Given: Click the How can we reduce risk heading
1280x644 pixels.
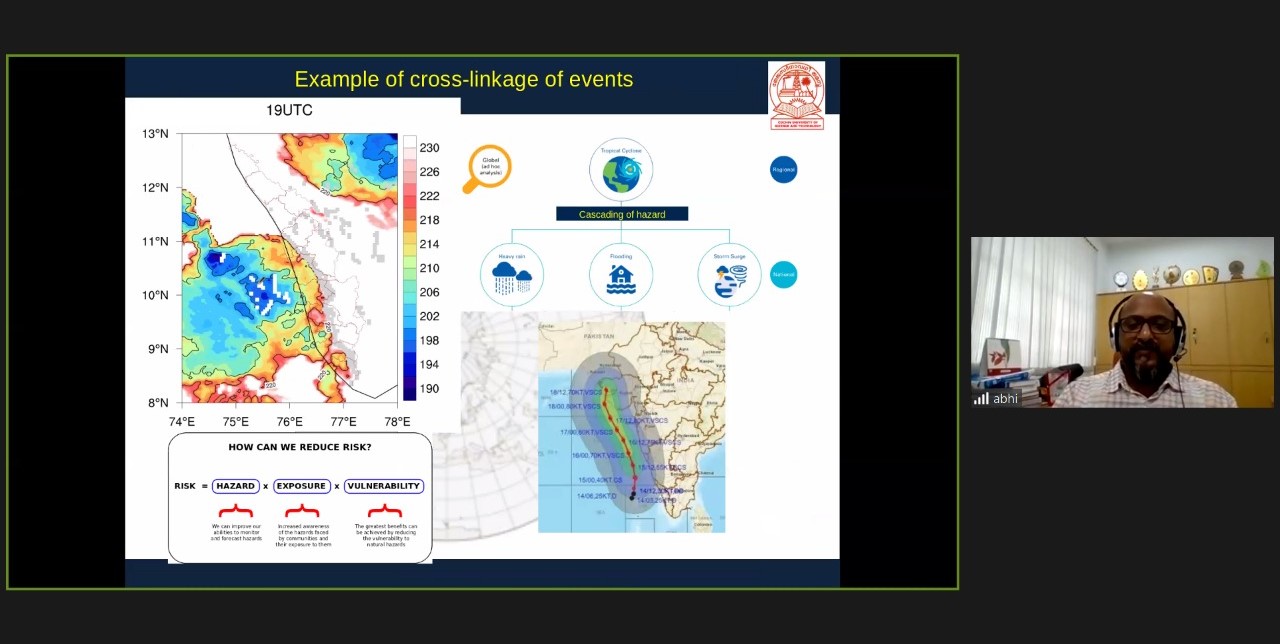Looking at the screenshot, I should [x=299, y=447].
